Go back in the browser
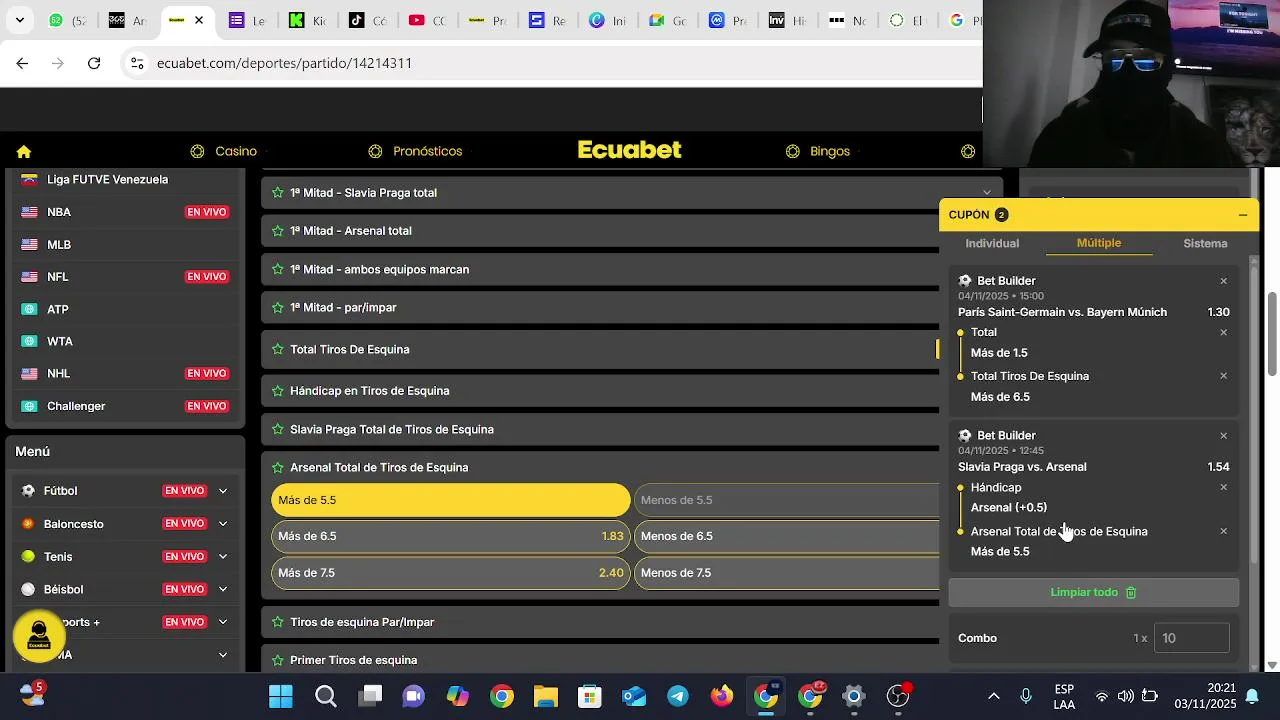This screenshot has width=1280, height=720. pos(22,63)
